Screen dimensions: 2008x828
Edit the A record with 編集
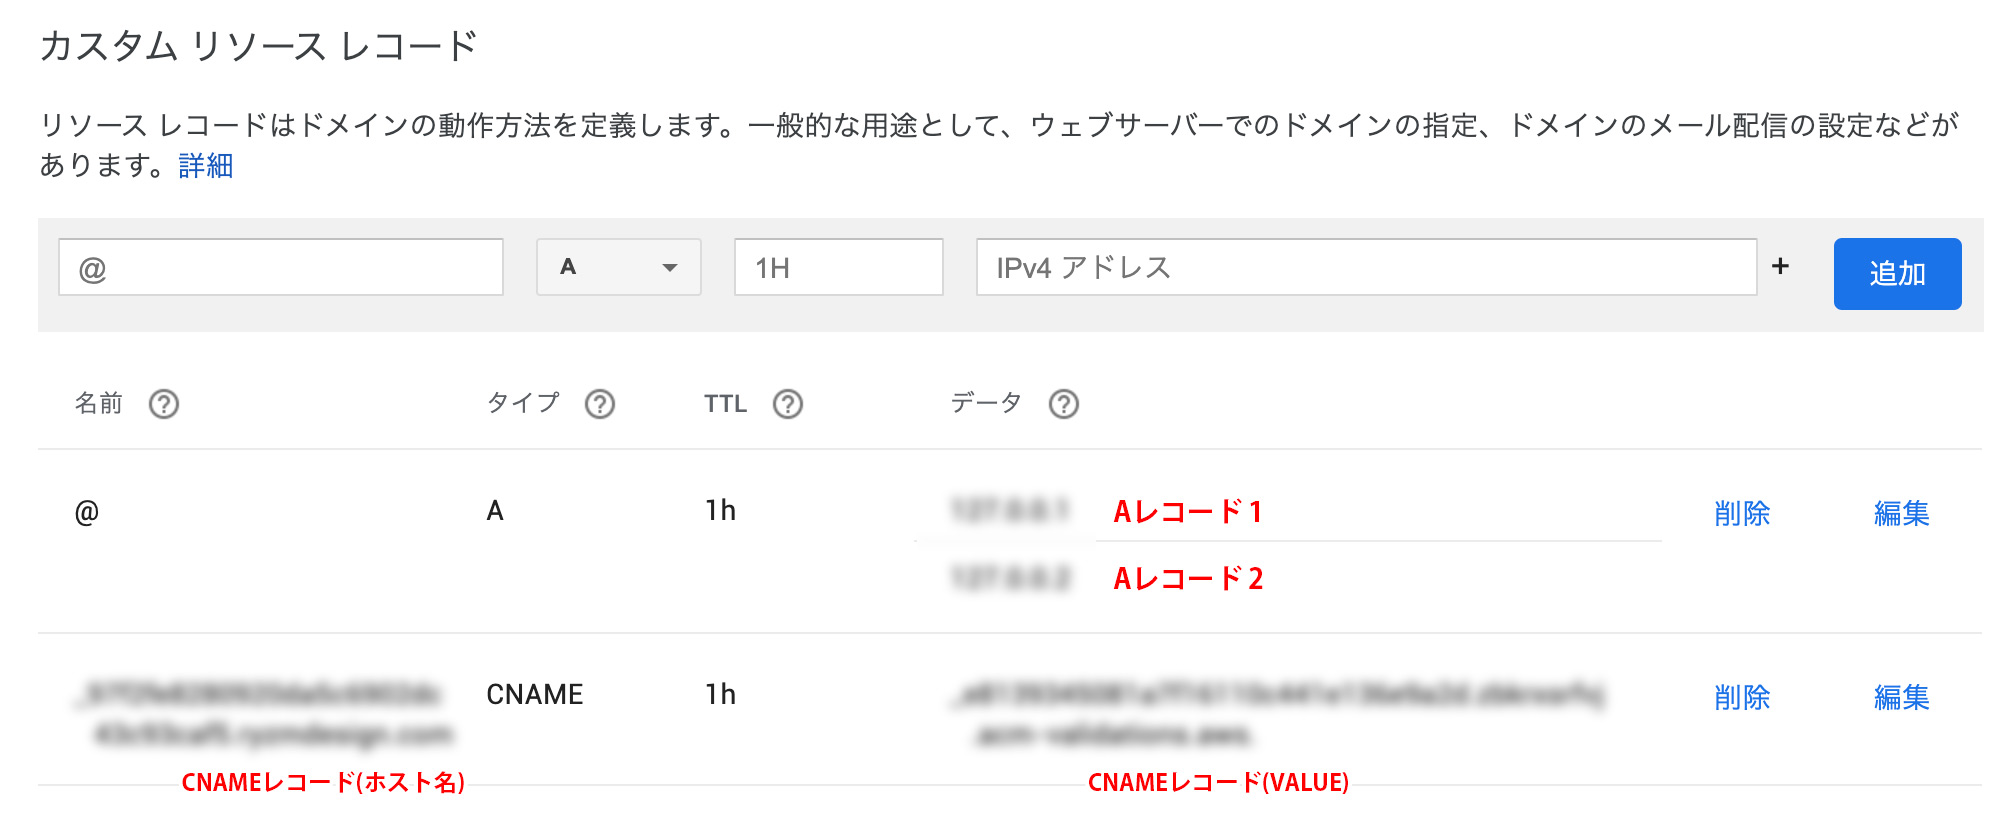1901,513
